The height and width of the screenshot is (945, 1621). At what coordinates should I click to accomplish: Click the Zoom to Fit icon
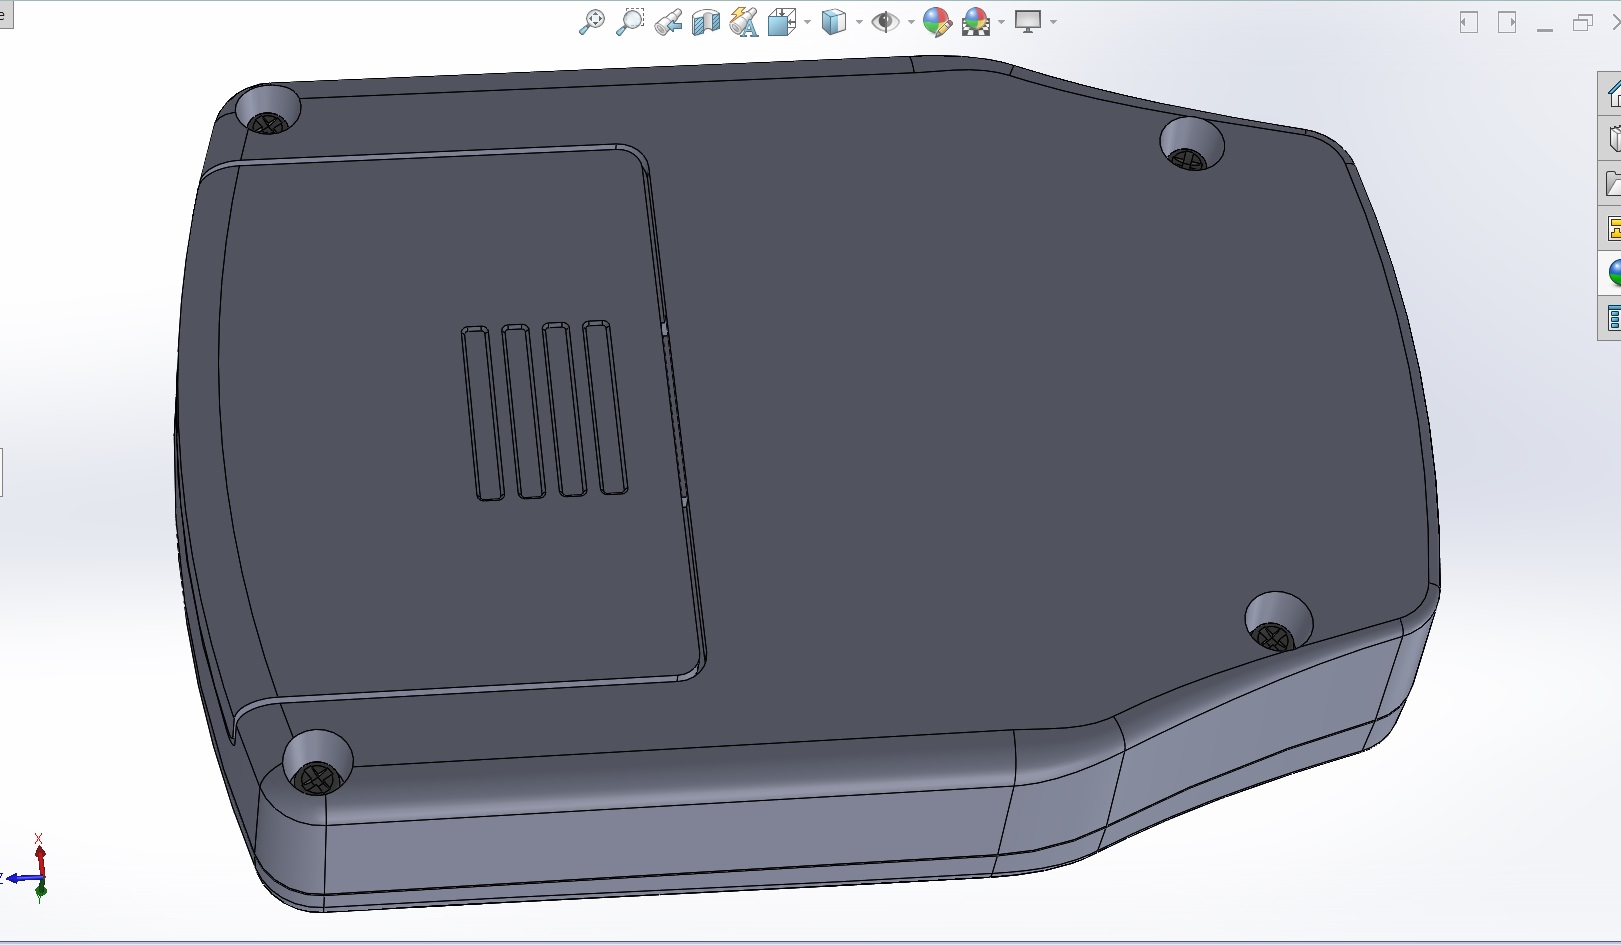pyautogui.click(x=592, y=22)
